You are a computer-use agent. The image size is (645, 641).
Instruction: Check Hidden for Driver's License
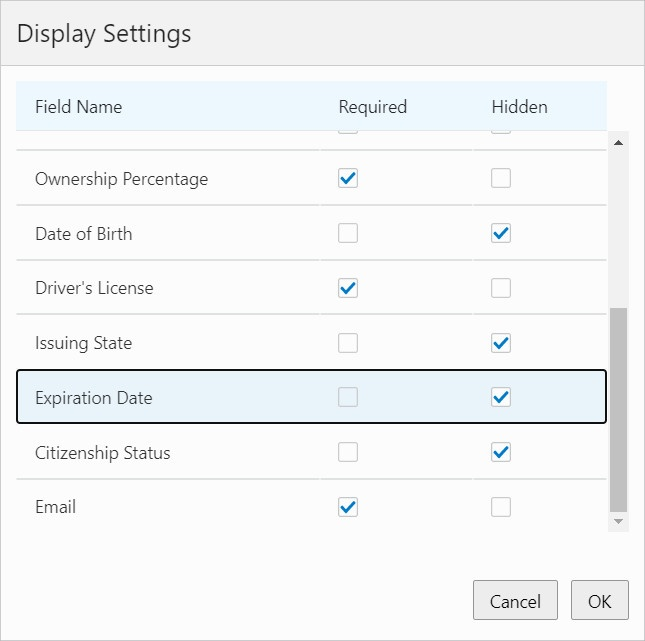(x=501, y=288)
